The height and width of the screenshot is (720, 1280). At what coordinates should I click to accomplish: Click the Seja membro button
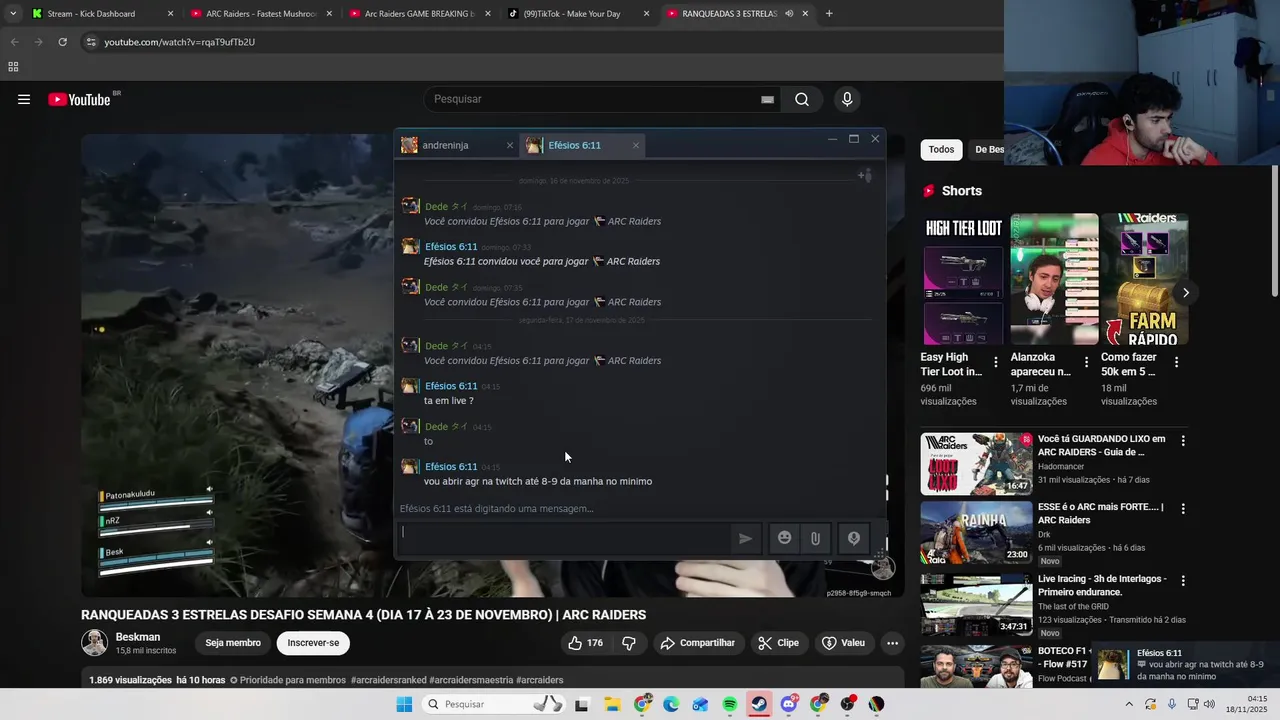coord(233,643)
